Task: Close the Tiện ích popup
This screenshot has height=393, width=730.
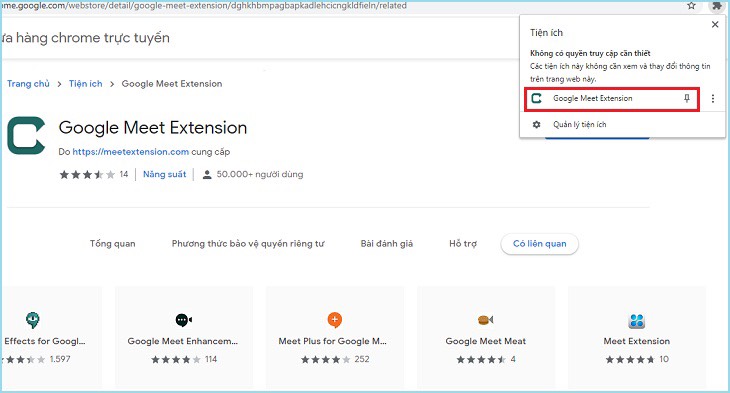Action: tap(715, 25)
